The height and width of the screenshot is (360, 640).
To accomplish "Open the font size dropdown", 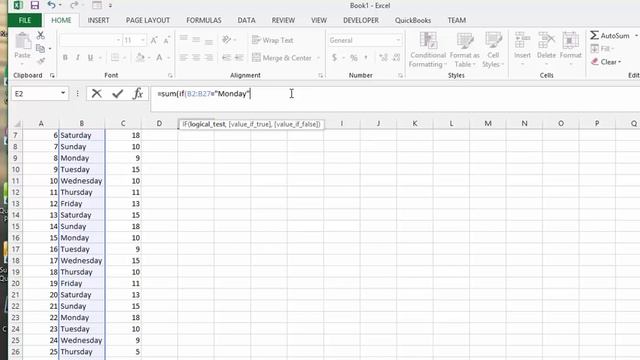I will (142, 40).
